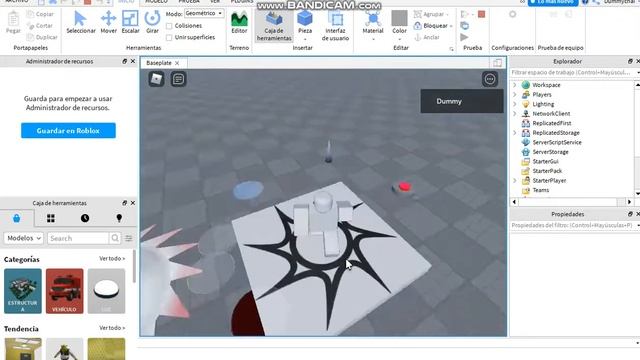The width and height of the screenshot is (640, 360).
Task: Toggle the viewport split-view icon
Action: (498, 63)
